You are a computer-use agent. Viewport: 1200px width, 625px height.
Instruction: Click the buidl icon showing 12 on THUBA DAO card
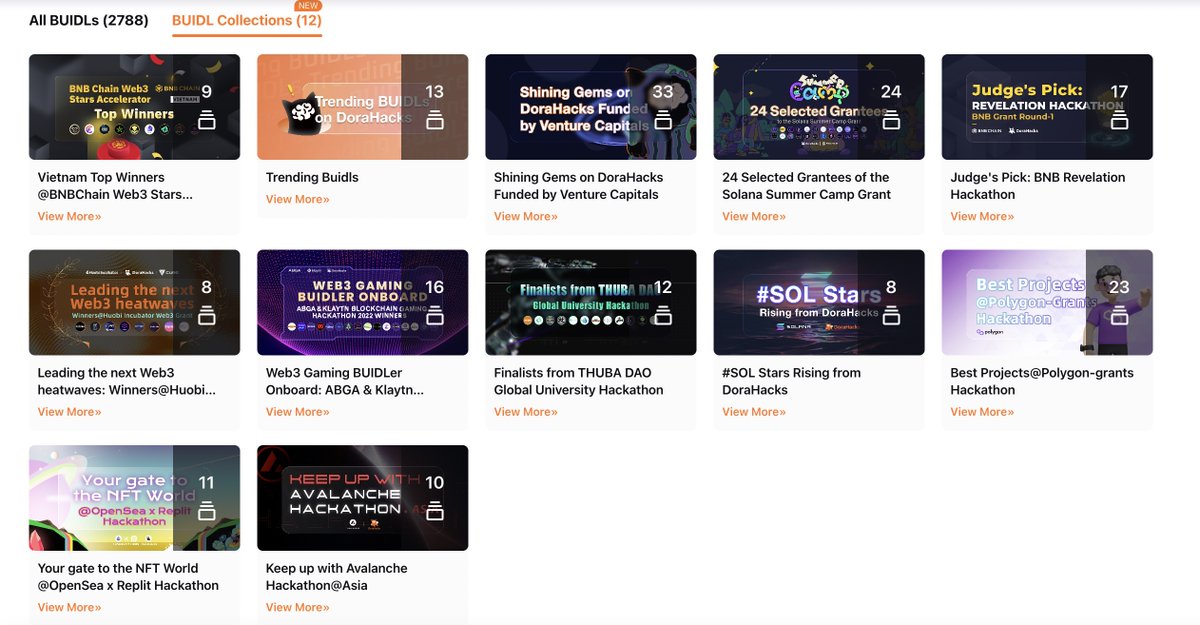click(662, 314)
